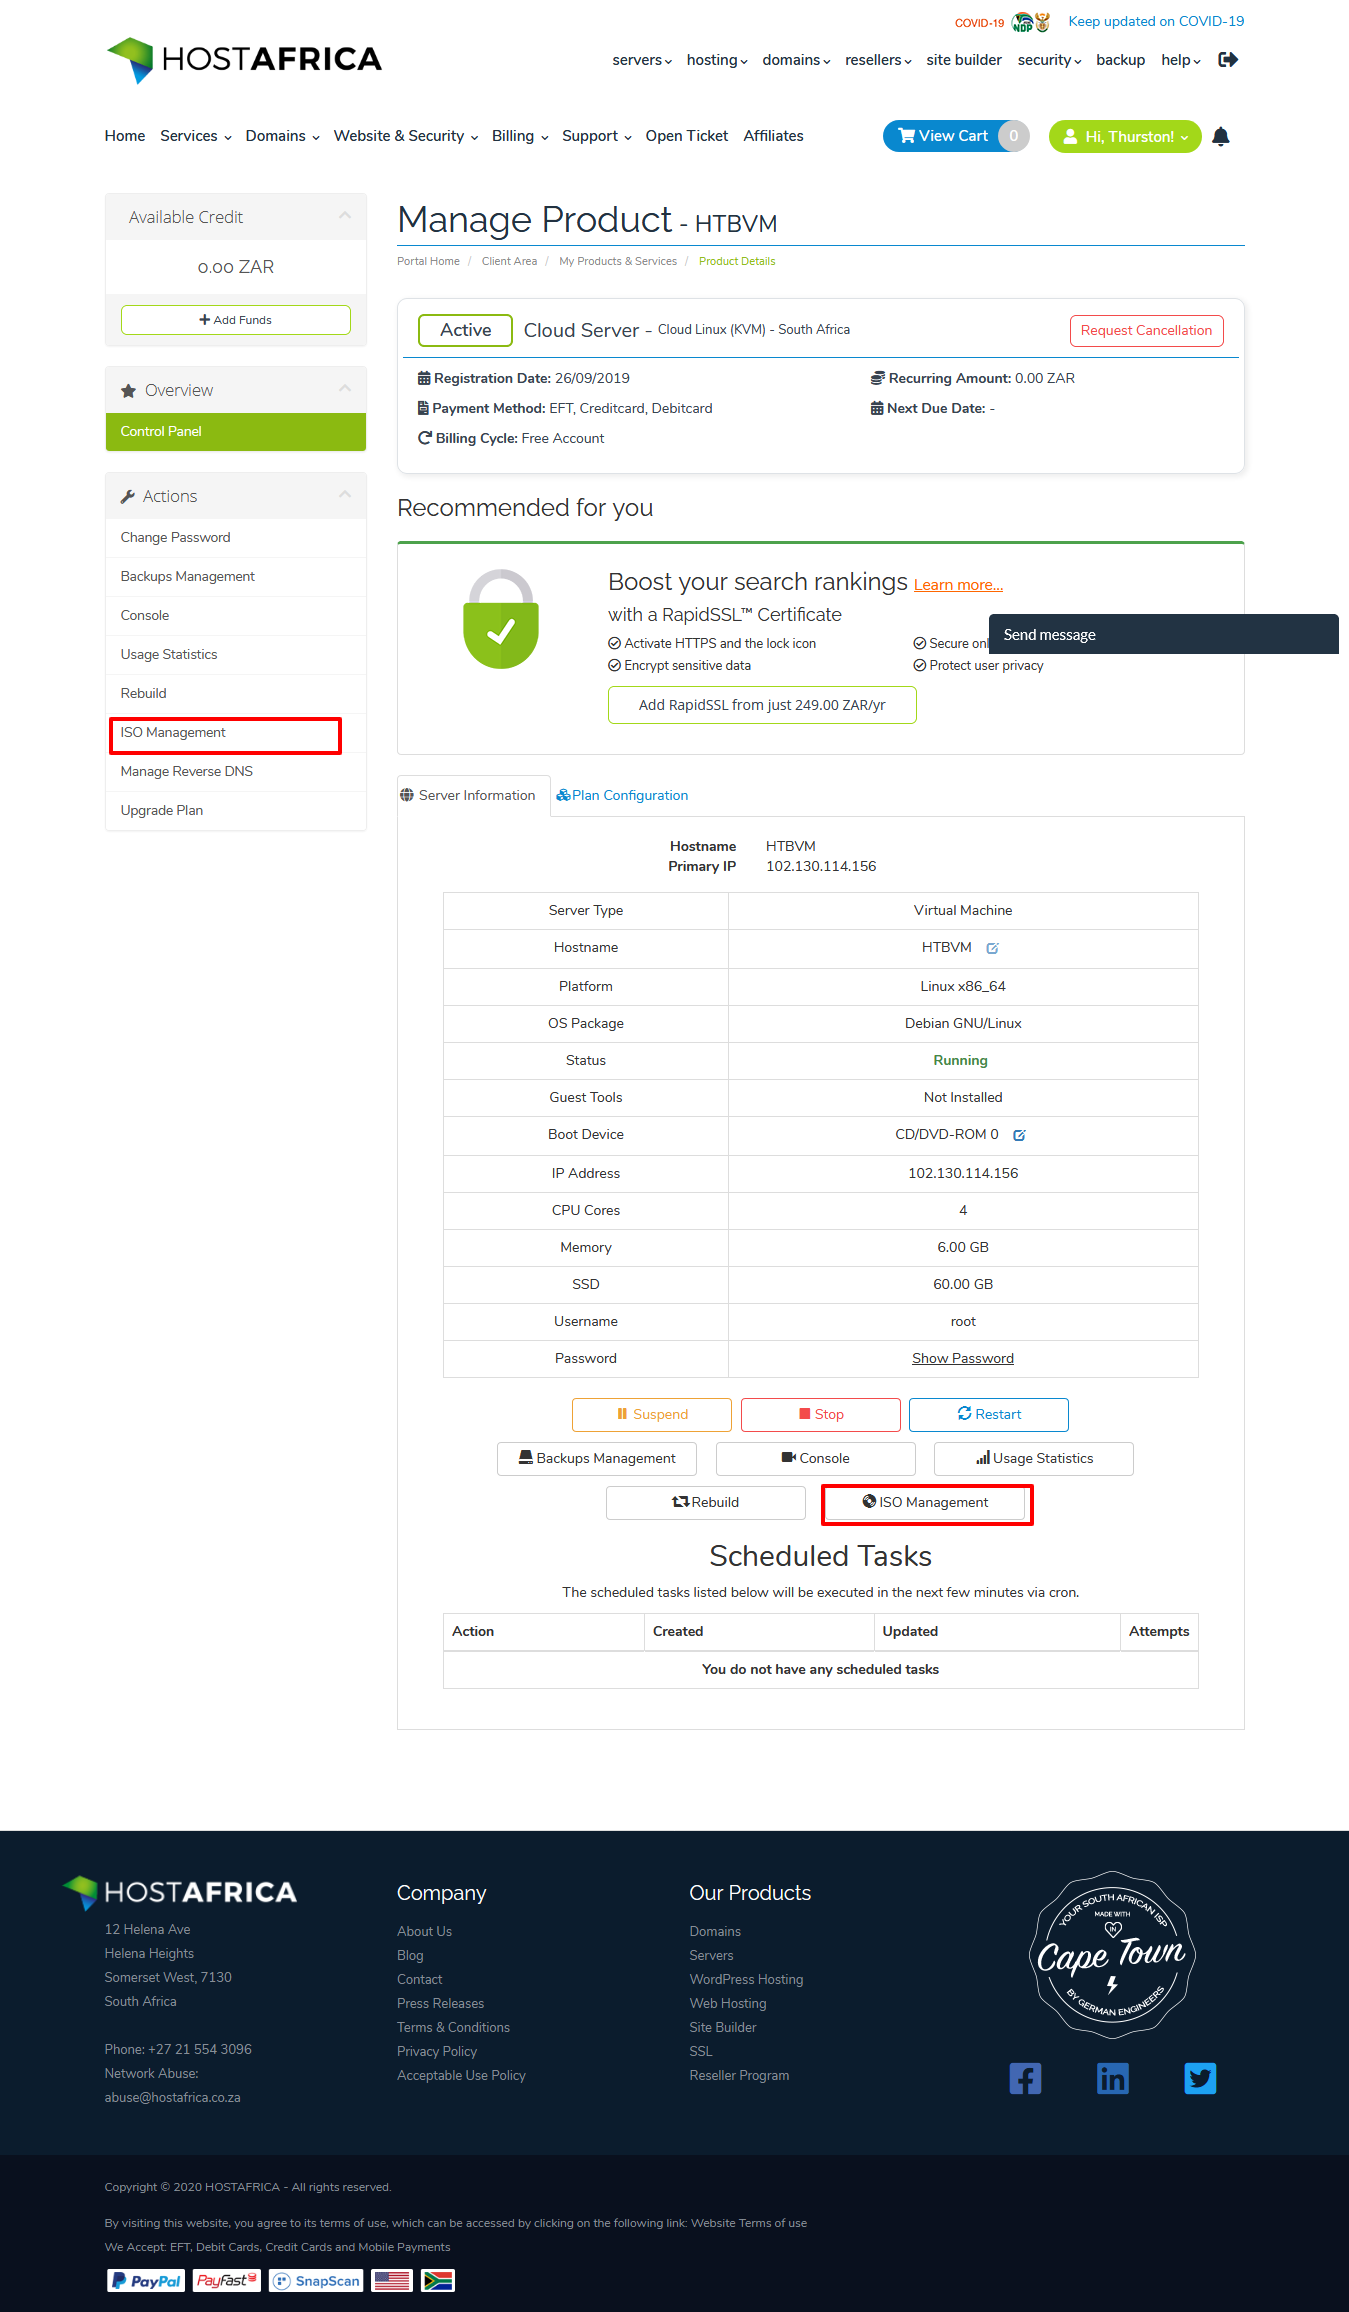Click the Add Funds button
The height and width of the screenshot is (2312, 1349).
pyautogui.click(x=236, y=320)
